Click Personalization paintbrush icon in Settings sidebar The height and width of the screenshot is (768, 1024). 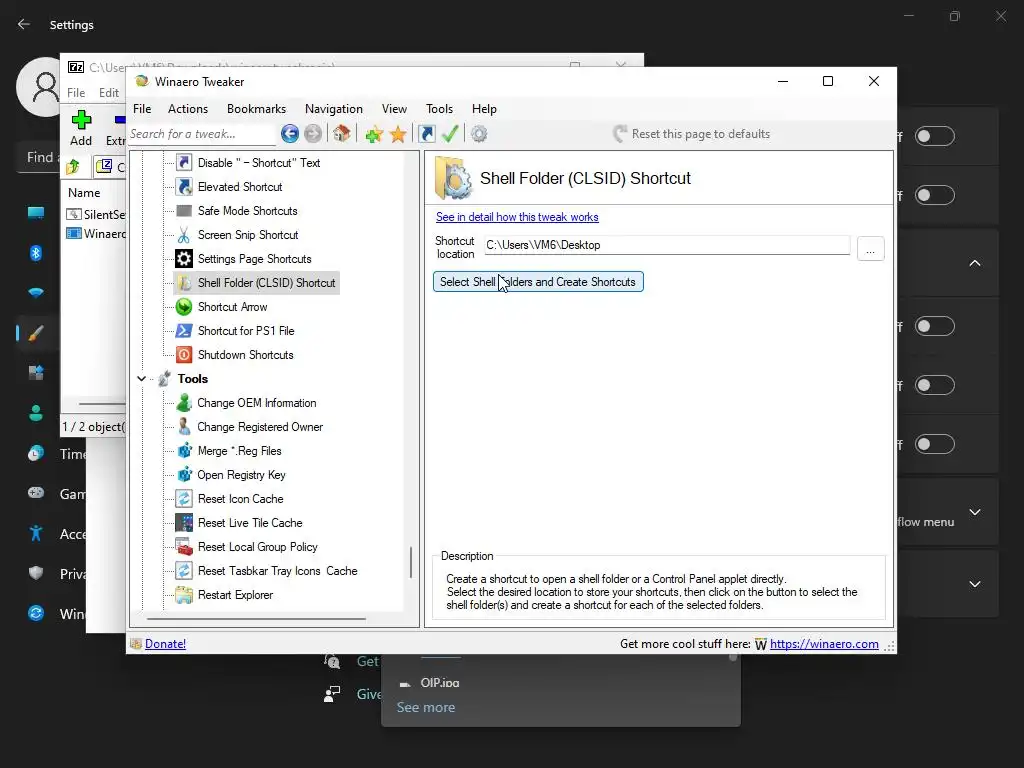36,333
